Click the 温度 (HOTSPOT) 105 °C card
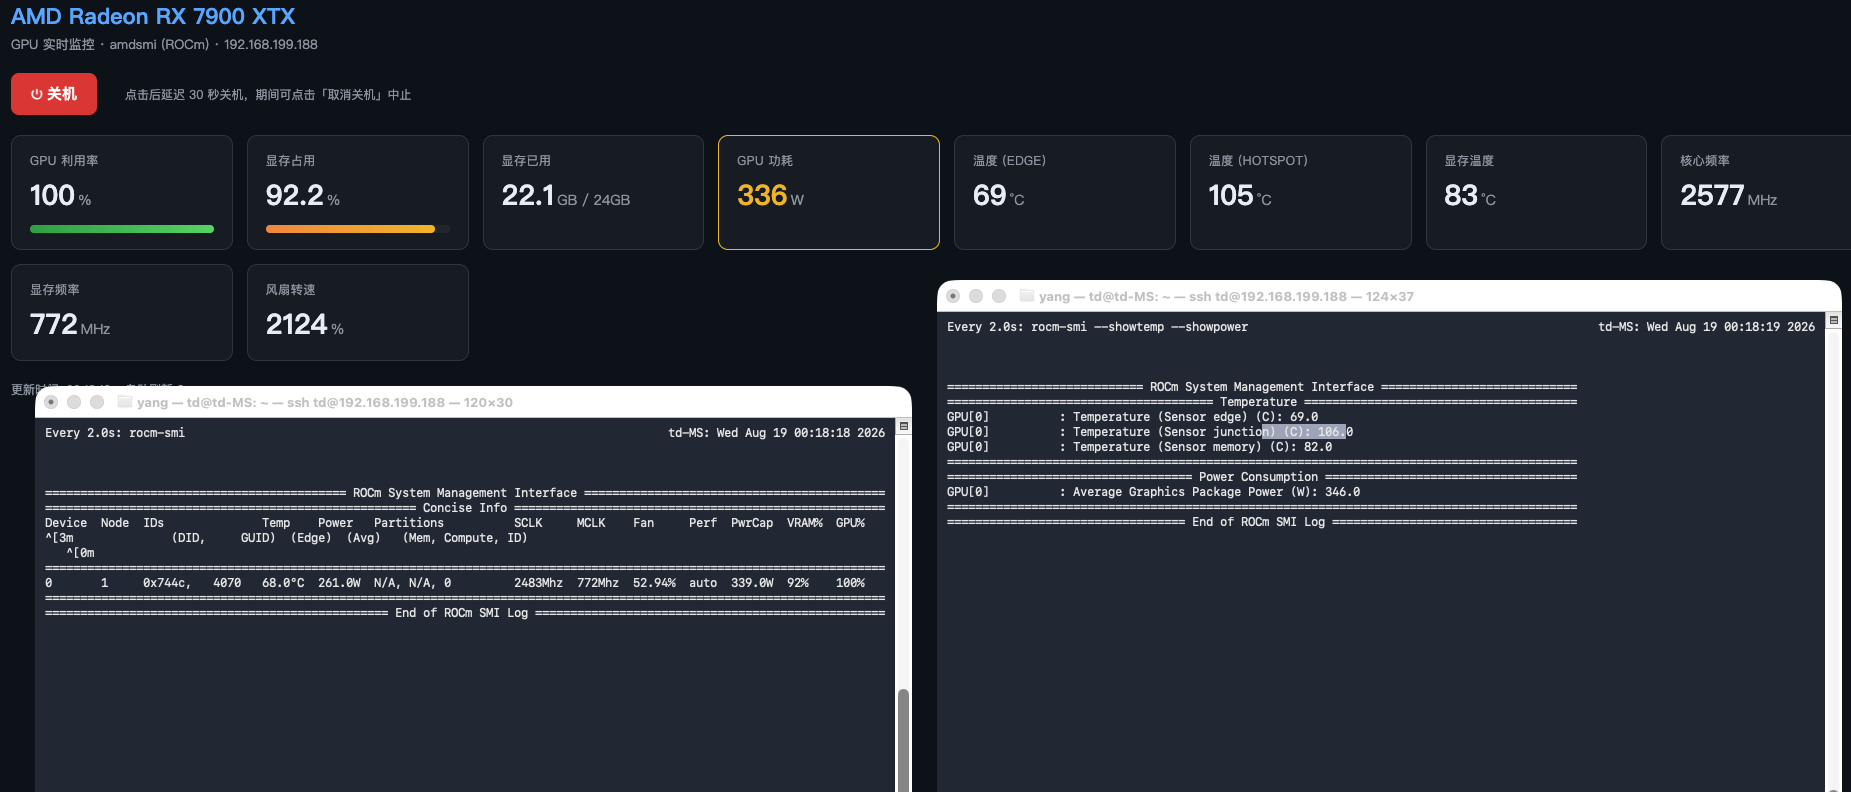Viewport: 1851px width, 792px height. pyautogui.click(x=1301, y=192)
